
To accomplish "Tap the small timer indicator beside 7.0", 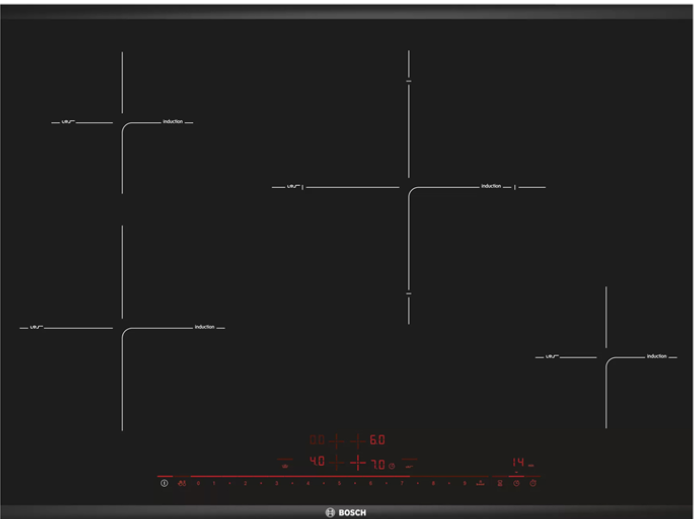I will [x=392, y=465].
